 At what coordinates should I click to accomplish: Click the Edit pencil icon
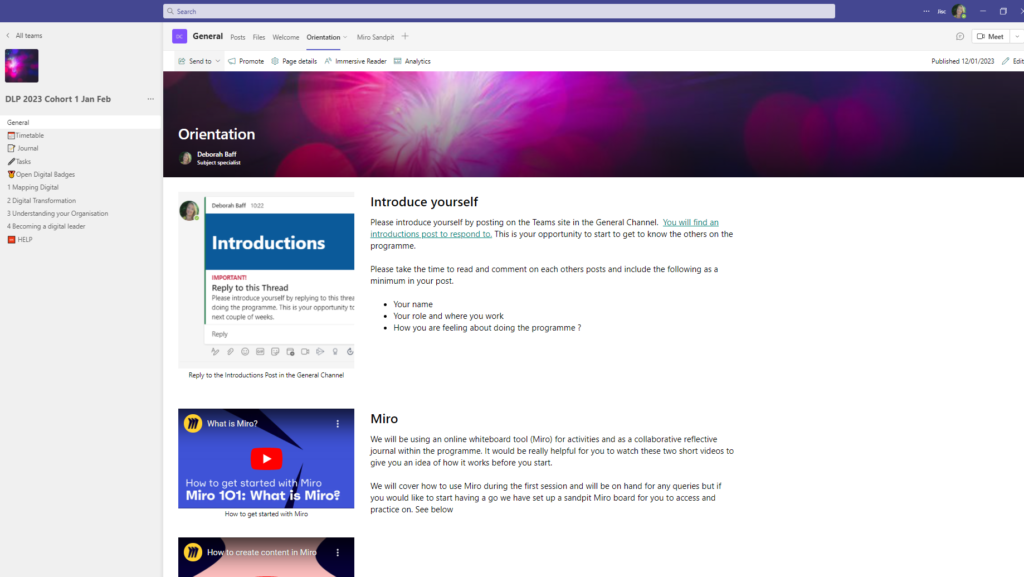[1006, 61]
